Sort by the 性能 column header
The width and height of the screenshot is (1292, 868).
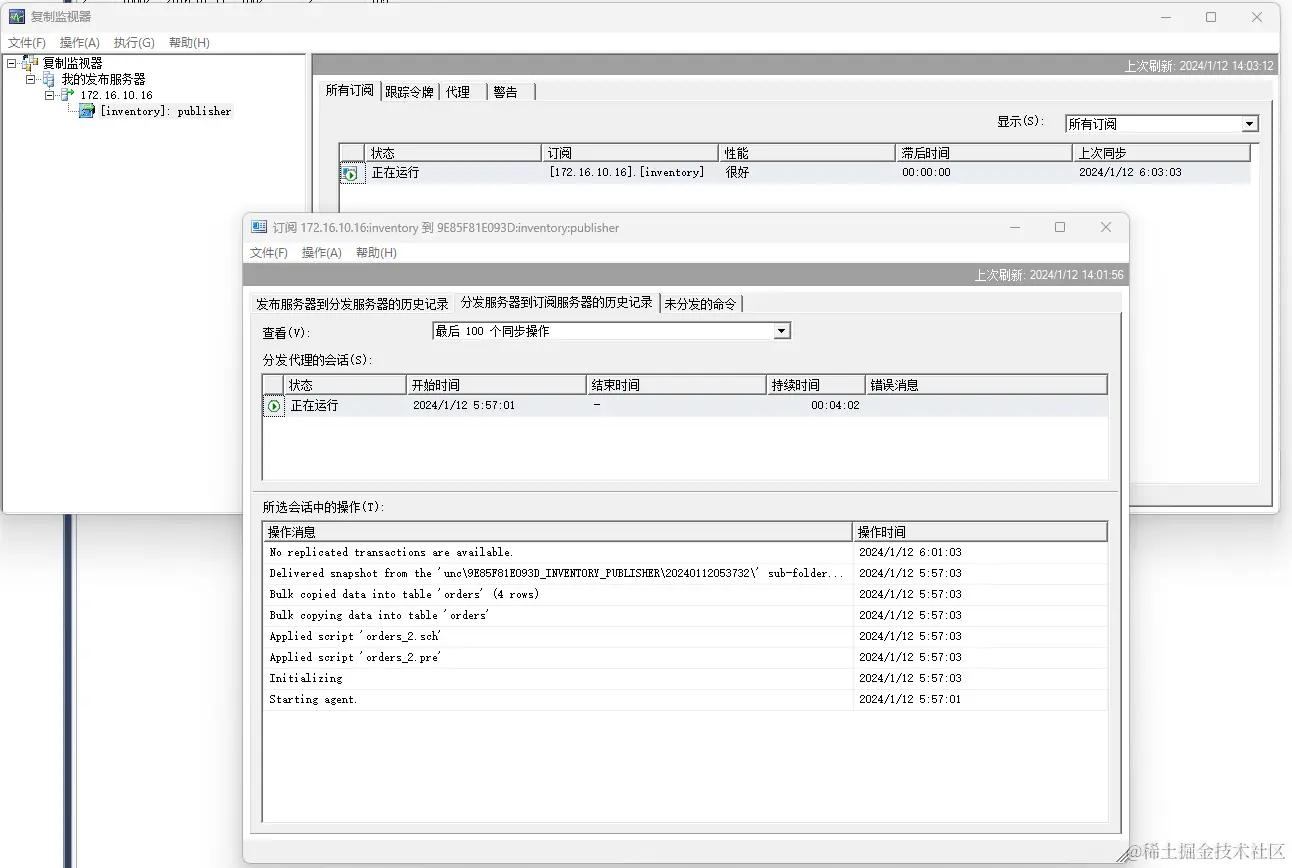click(808, 153)
